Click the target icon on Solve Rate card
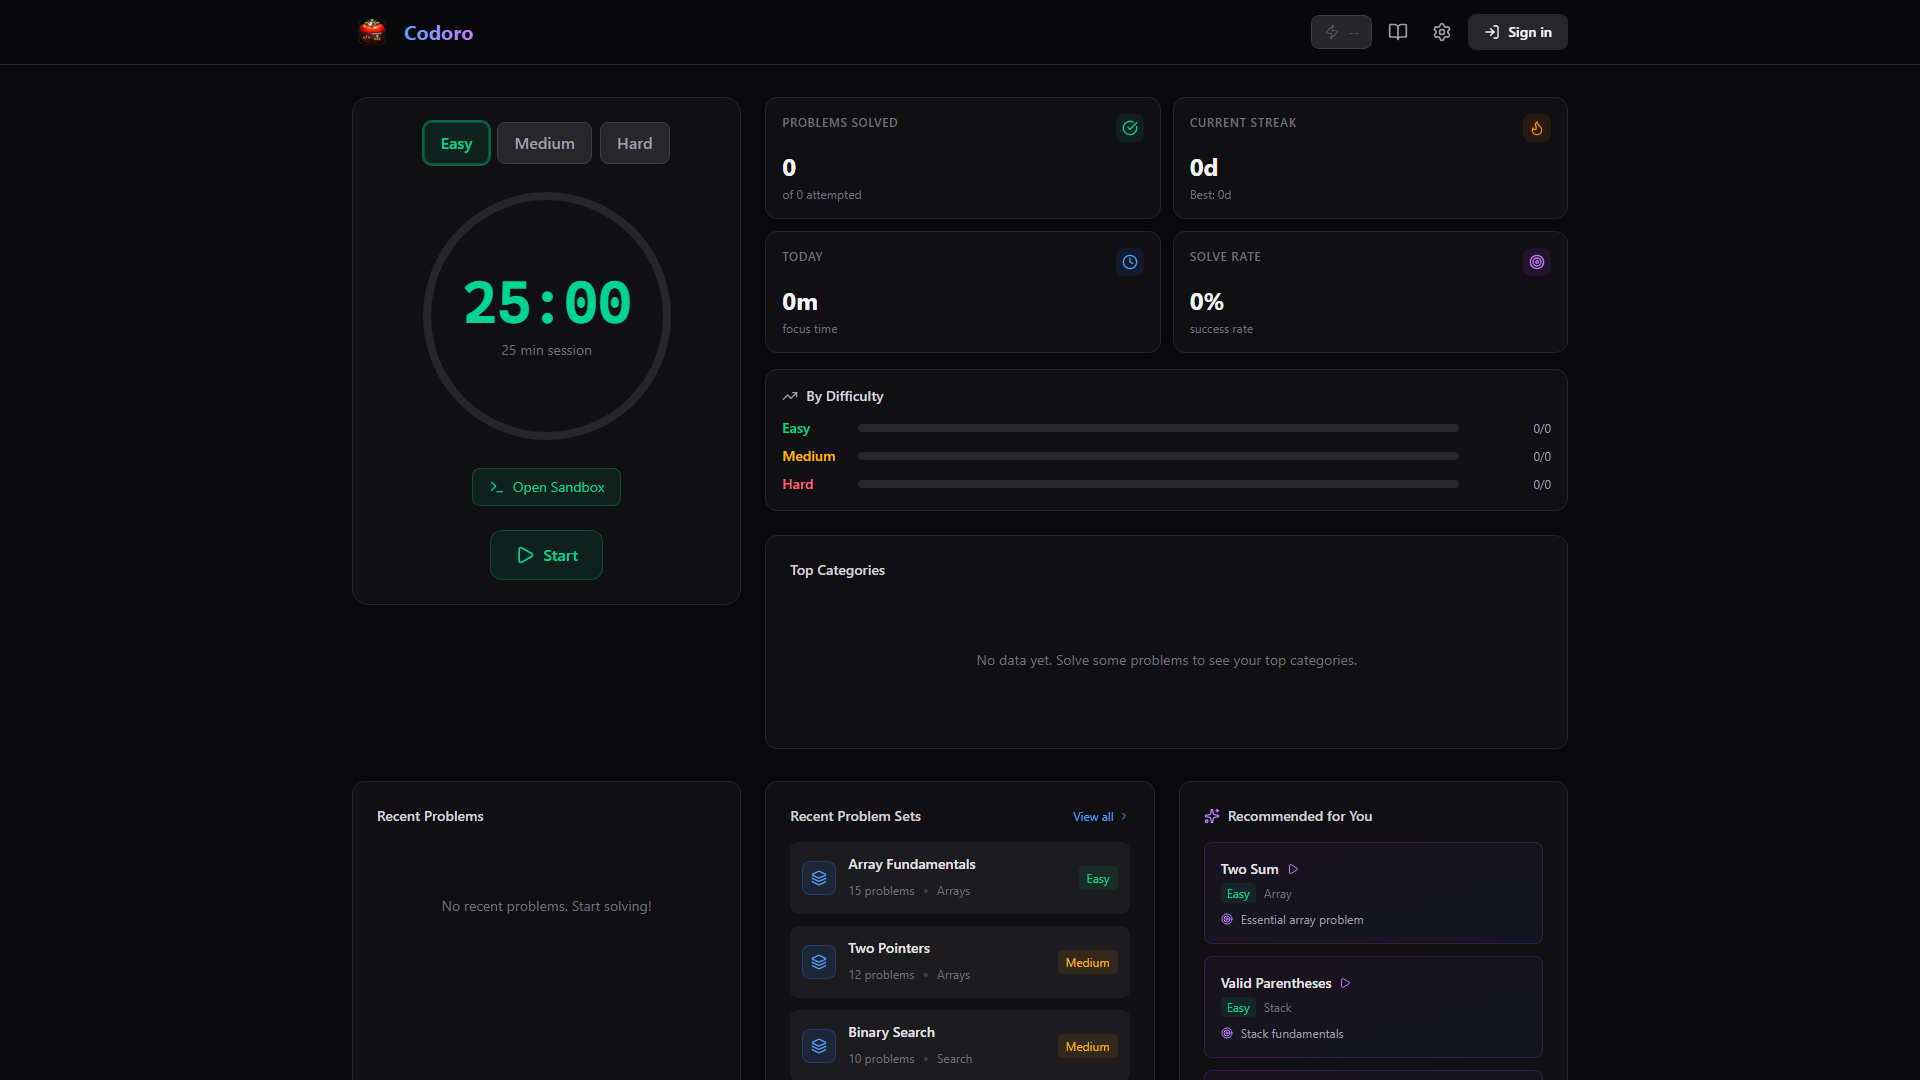The height and width of the screenshot is (1080, 1920). [1536, 262]
